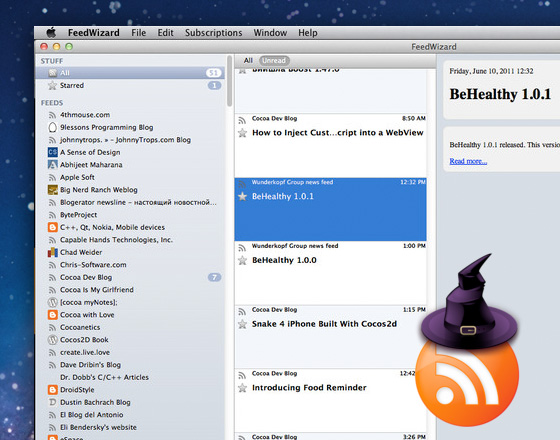
Task: Open the BeHealthy 1.0.0 article
Action: [x=330, y=274]
